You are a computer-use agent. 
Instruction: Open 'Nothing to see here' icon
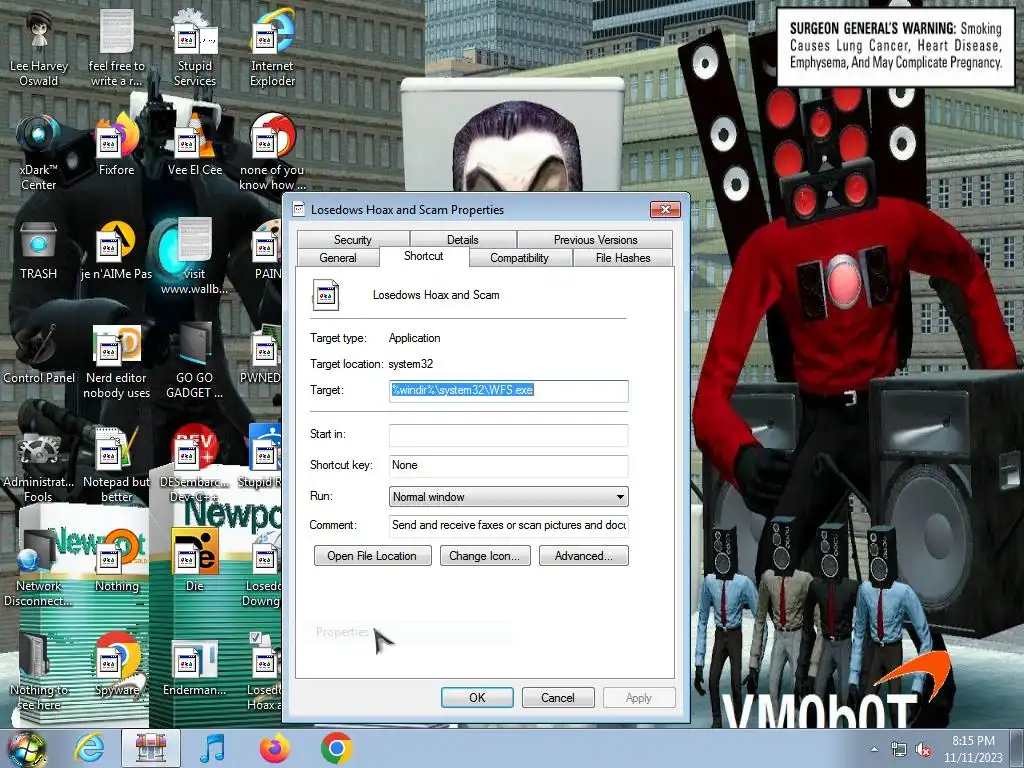pos(39,673)
